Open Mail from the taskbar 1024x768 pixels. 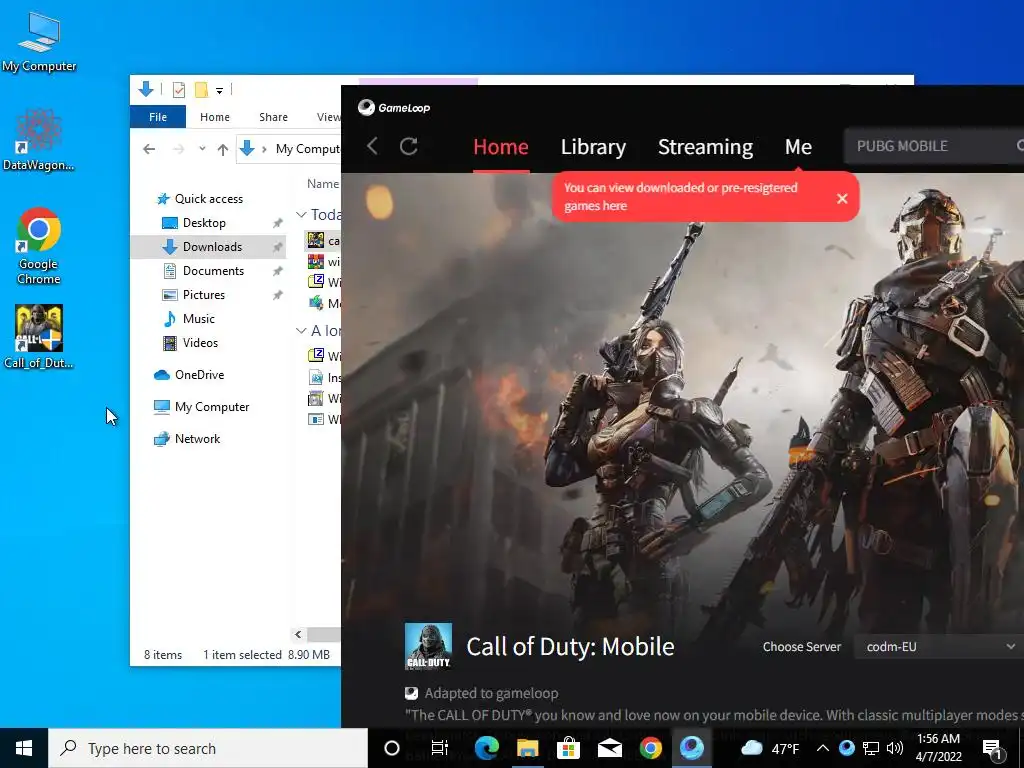click(610, 748)
